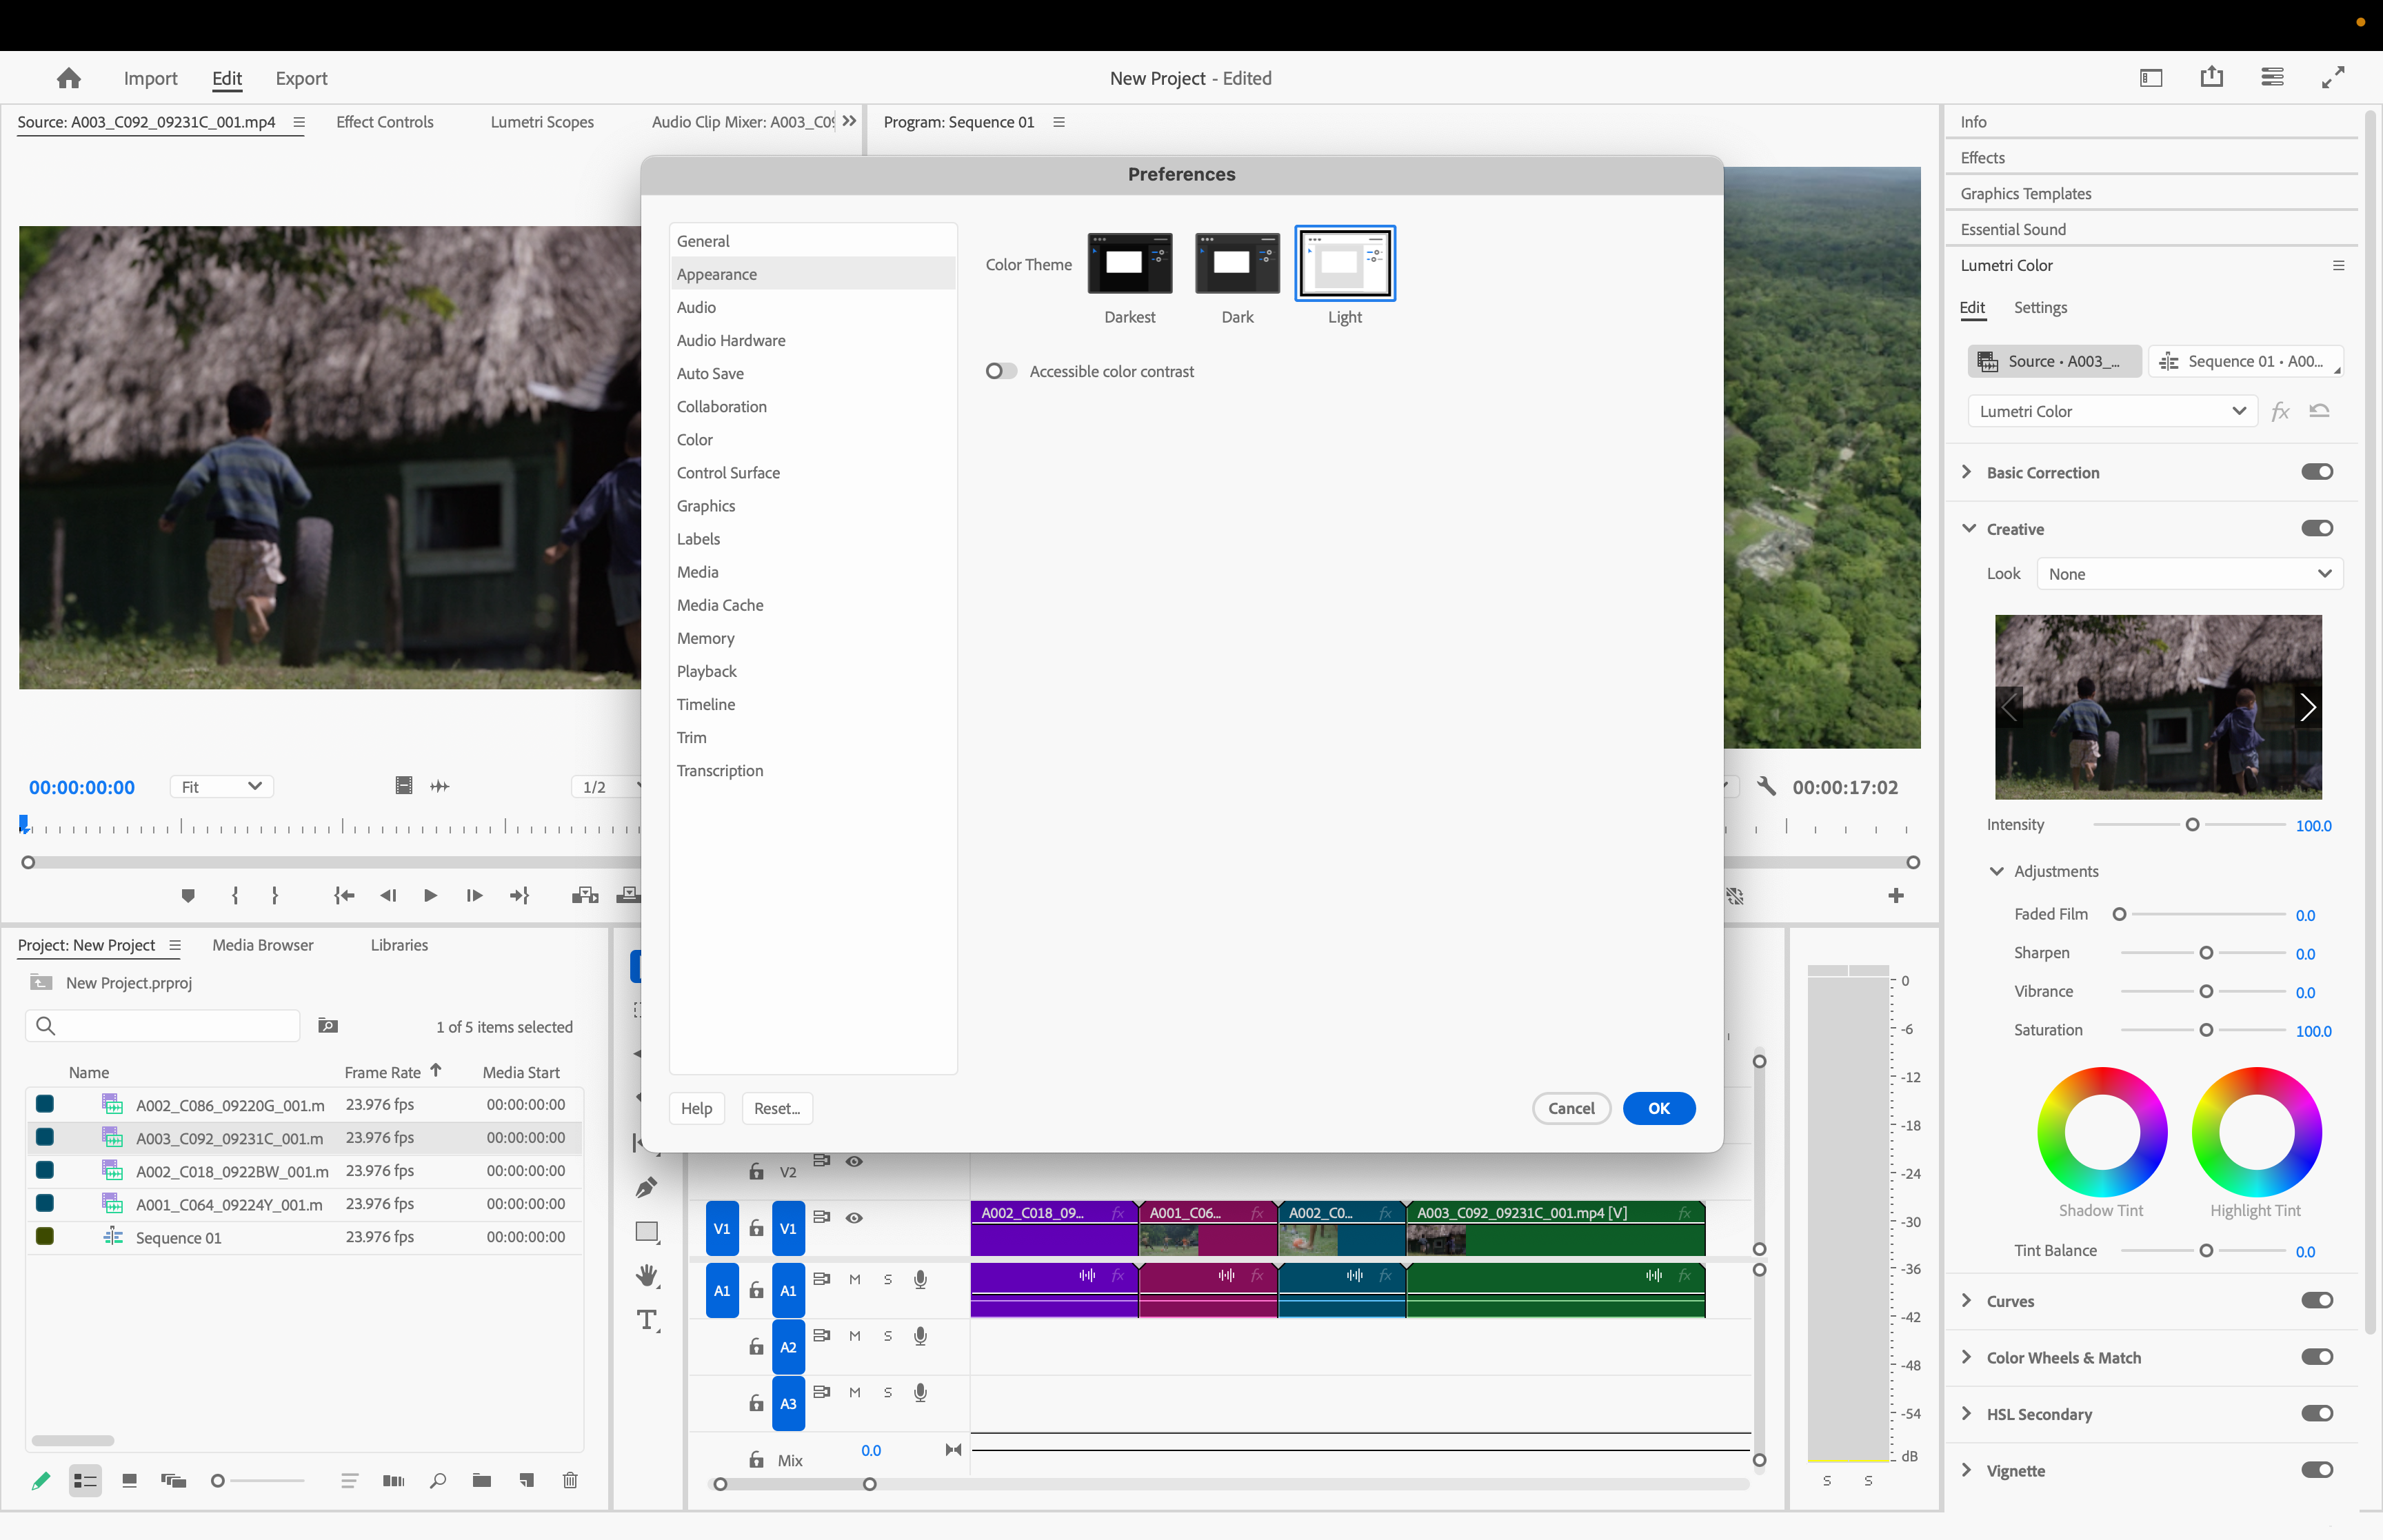The image size is (2383, 1540).
Task: Click the fx bypass icon in Lumetri
Action: [x=2280, y=411]
